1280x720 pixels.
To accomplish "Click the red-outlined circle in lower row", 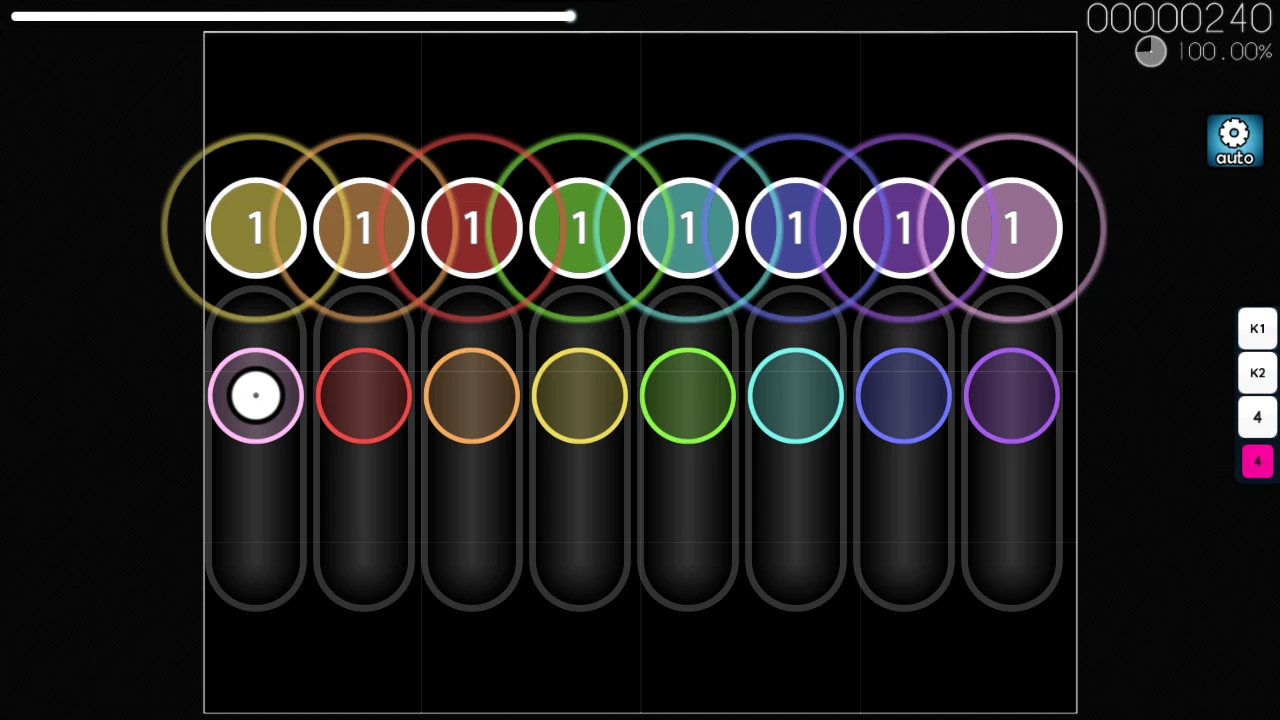I will point(364,396).
